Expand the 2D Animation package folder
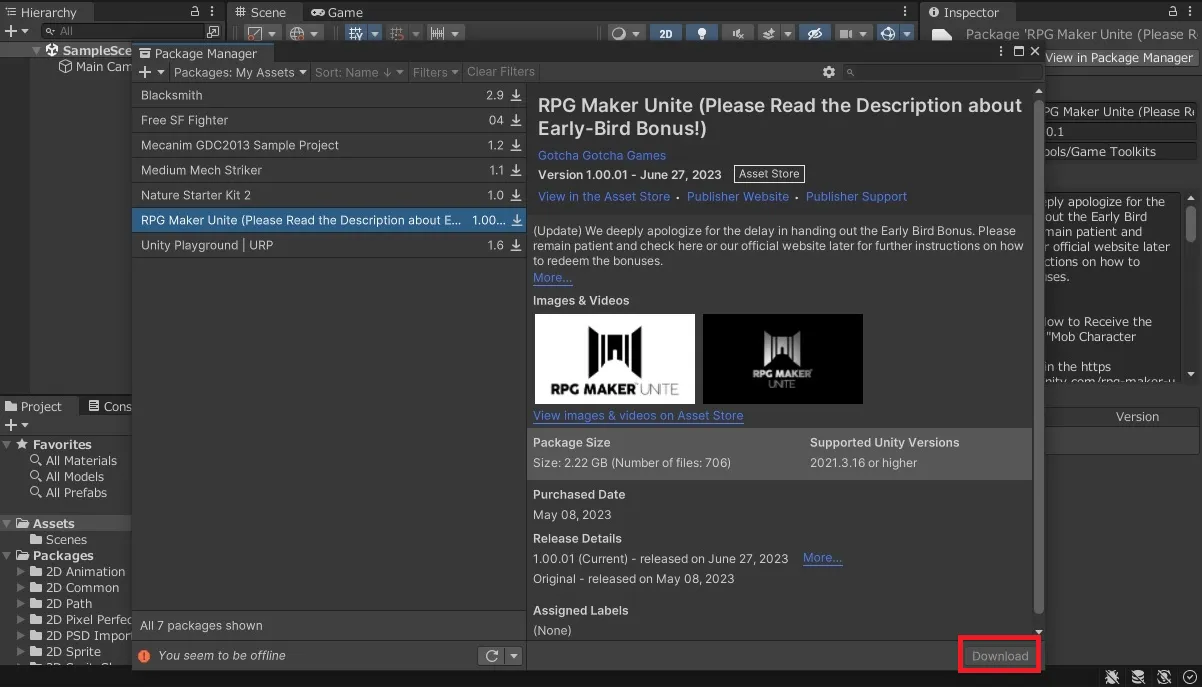The height and width of the screenshot is (688, 1202). [22, 572]
